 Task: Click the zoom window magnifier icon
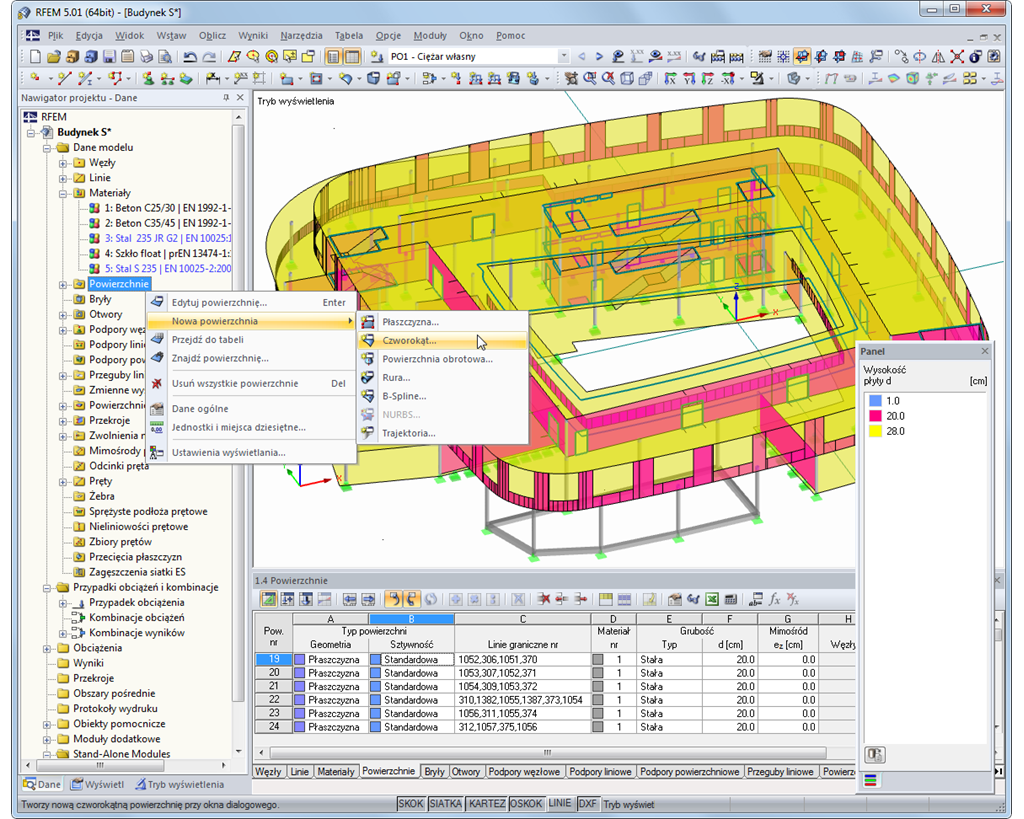click(x=590, y=78)
